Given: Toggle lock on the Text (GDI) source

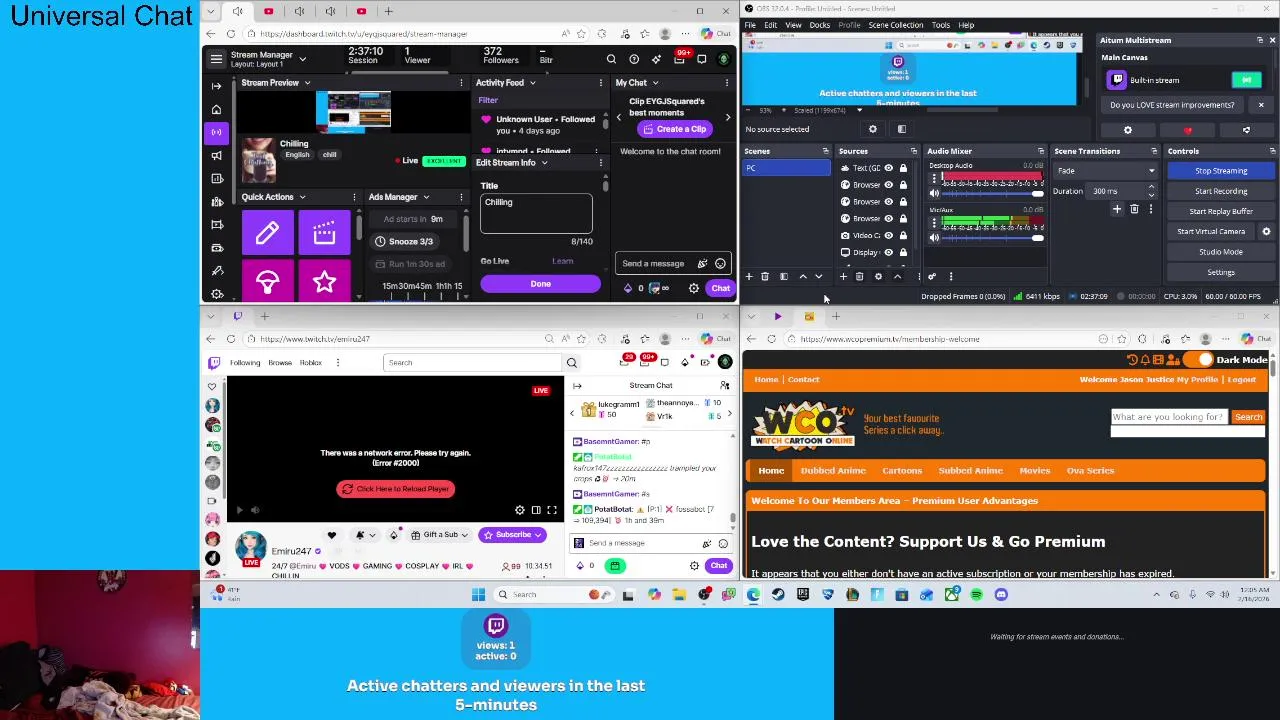Looking at the screenshot, I should tap(903, 168).
